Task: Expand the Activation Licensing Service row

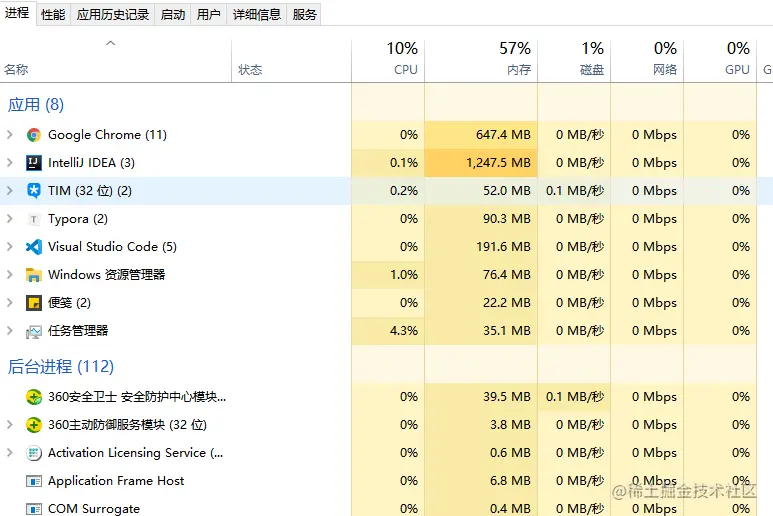Action: (9, 452)
